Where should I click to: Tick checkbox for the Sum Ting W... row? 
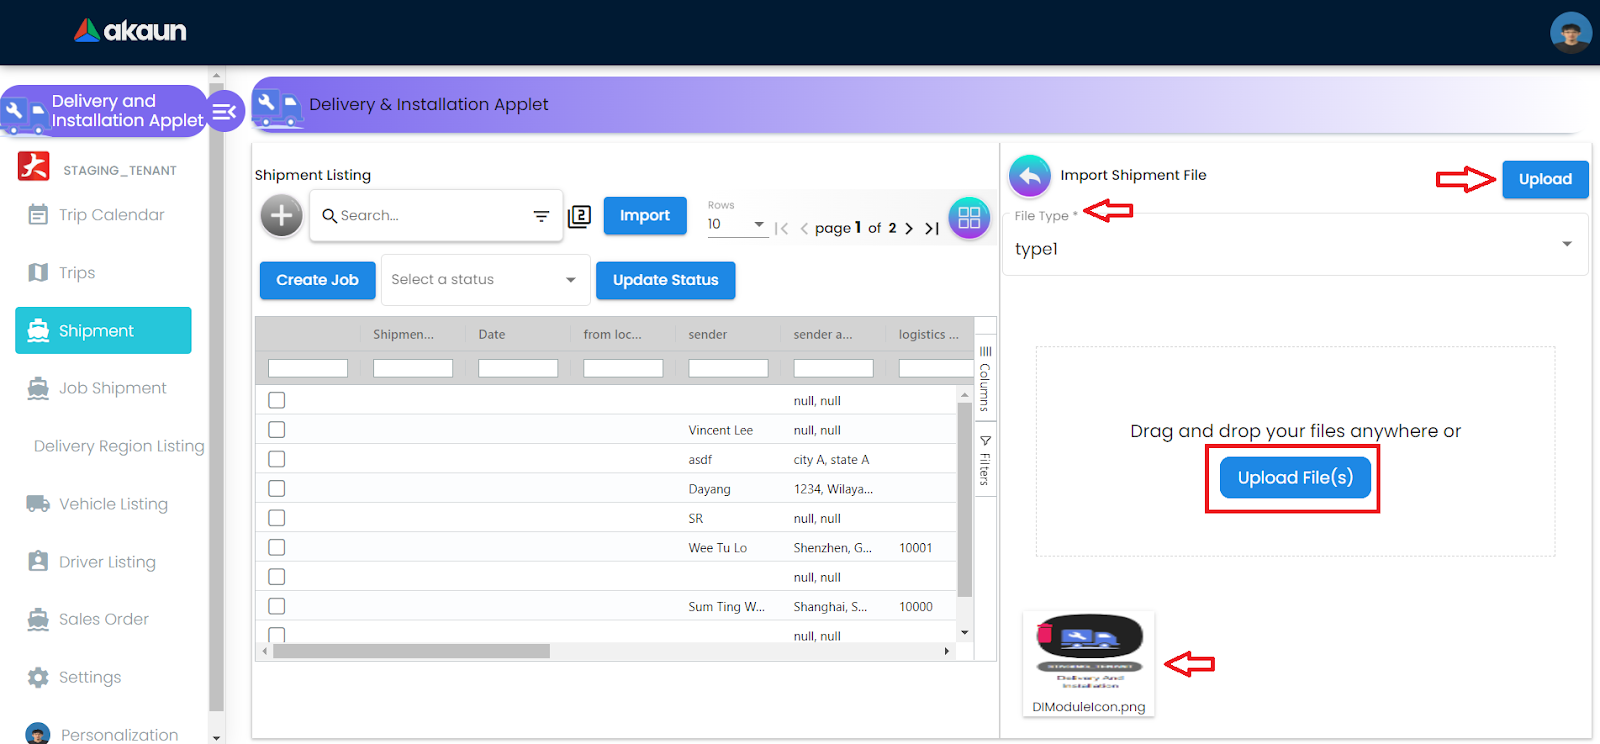[277, 606]
